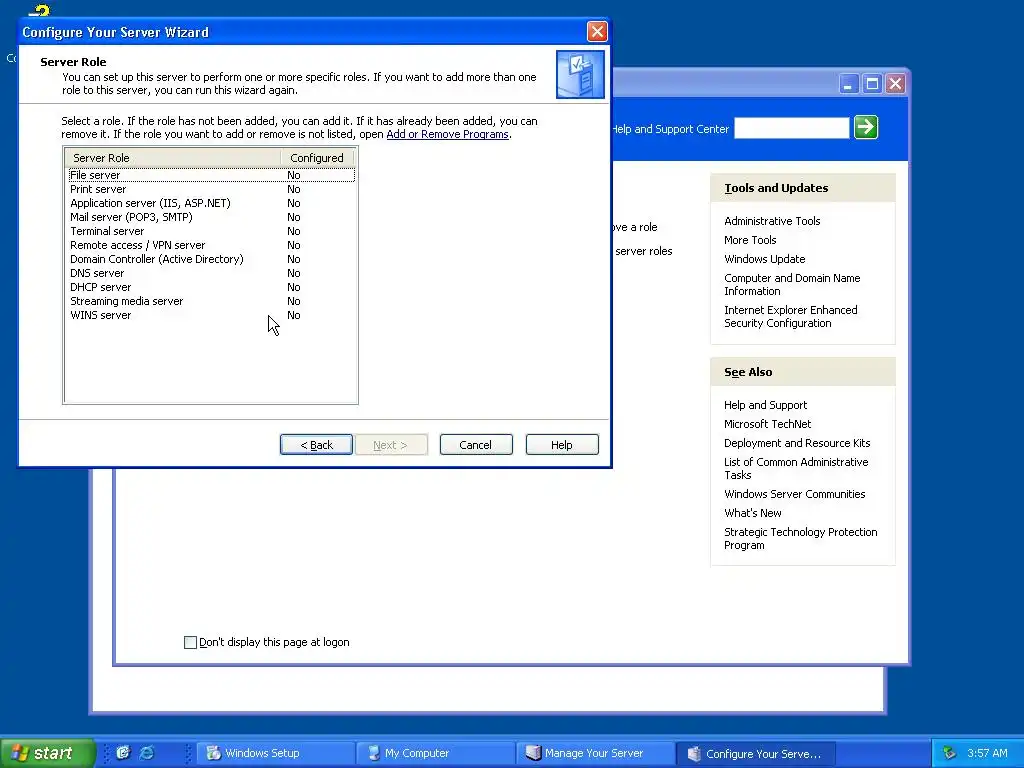Select the File server role row
Viewport: 1024px width, 768px height.
212,175
